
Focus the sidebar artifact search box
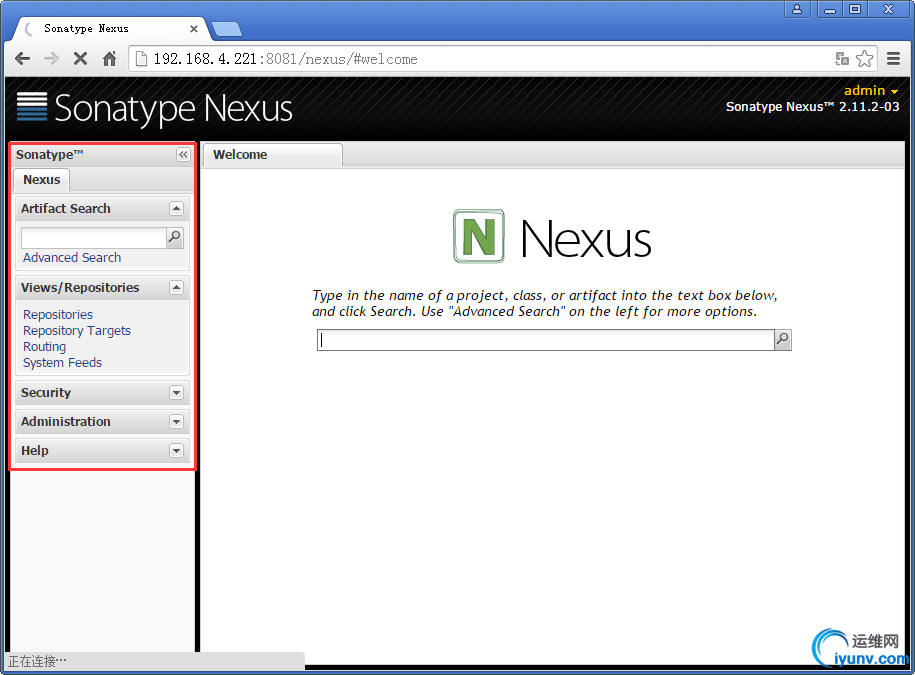coord(94,237)
